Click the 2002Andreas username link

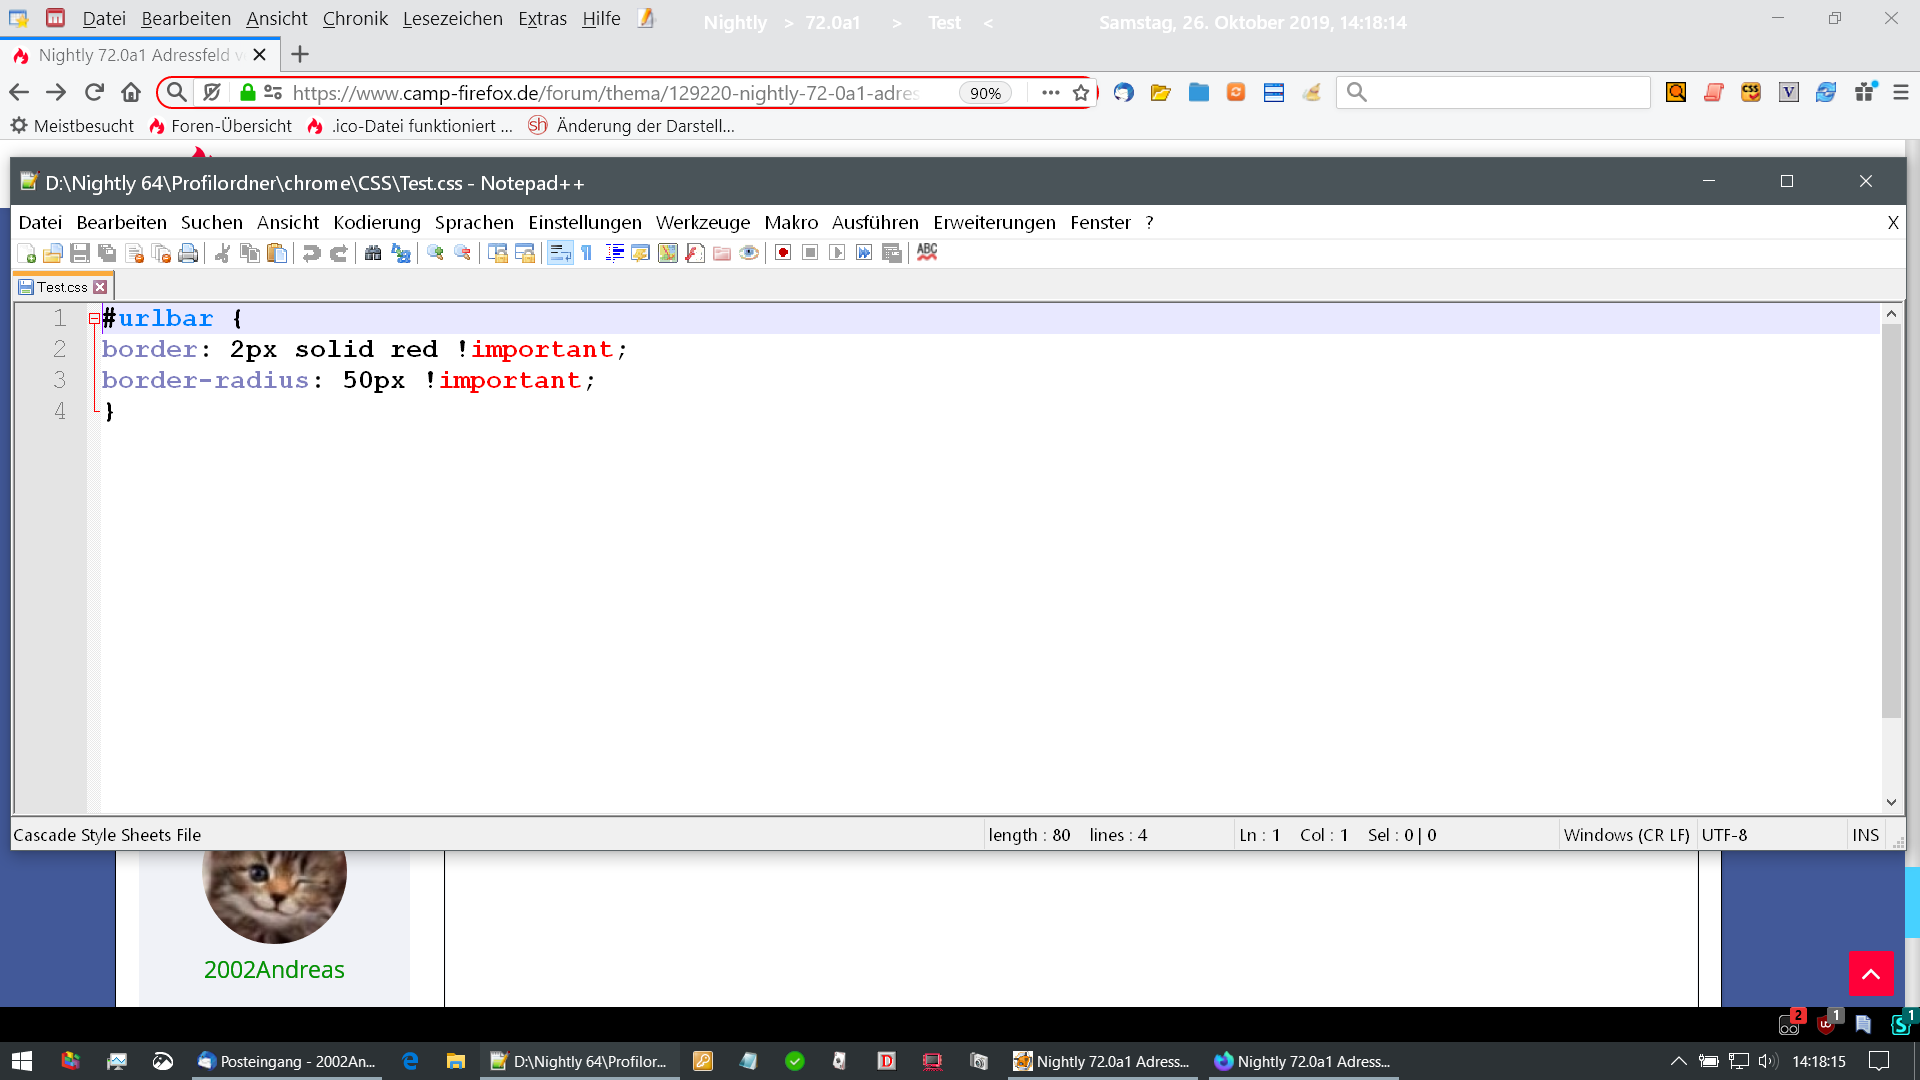pyautogui.click(x=274, y=969)
